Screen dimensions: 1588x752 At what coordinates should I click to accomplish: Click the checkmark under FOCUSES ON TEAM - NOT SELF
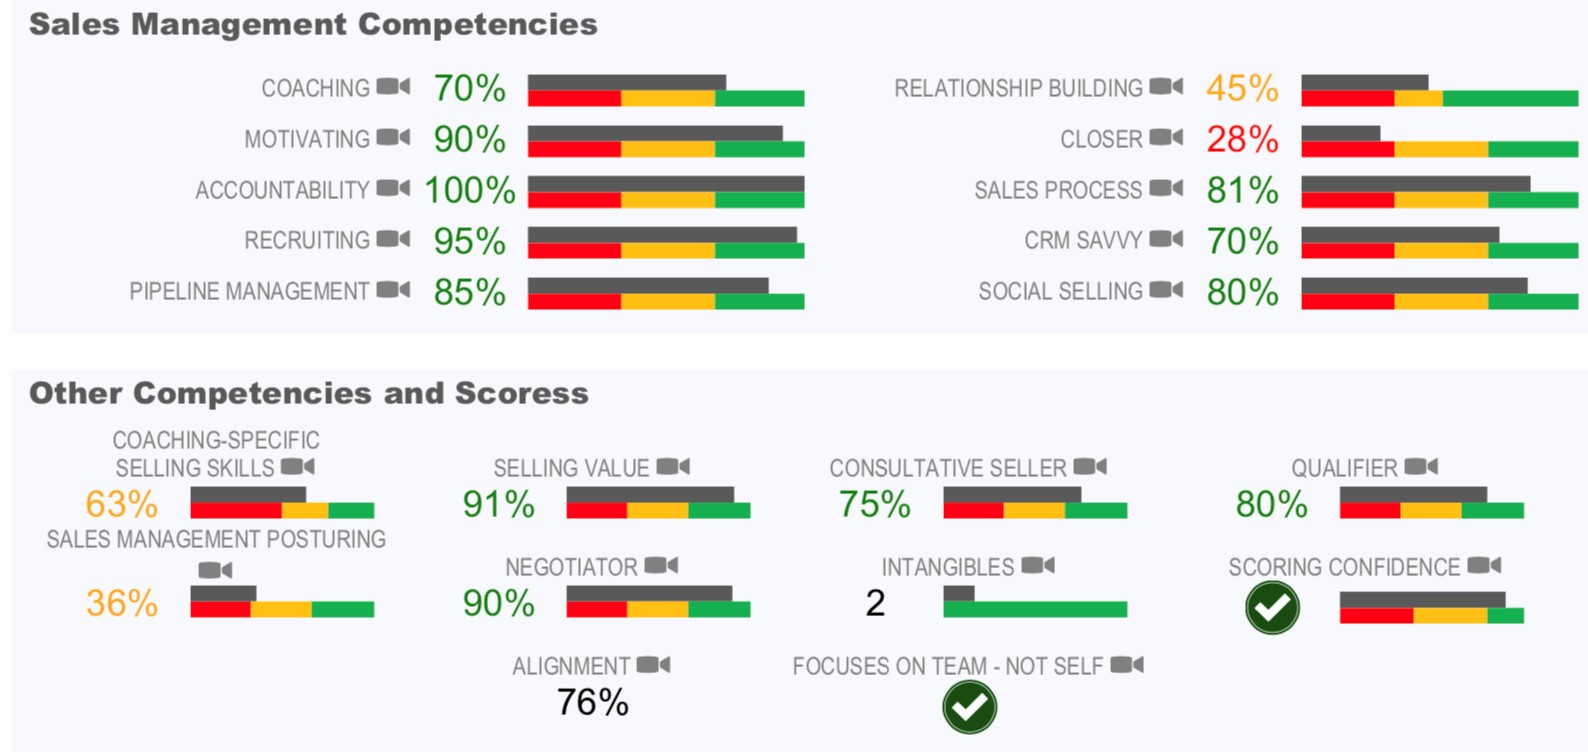click(x=969, y=707)
